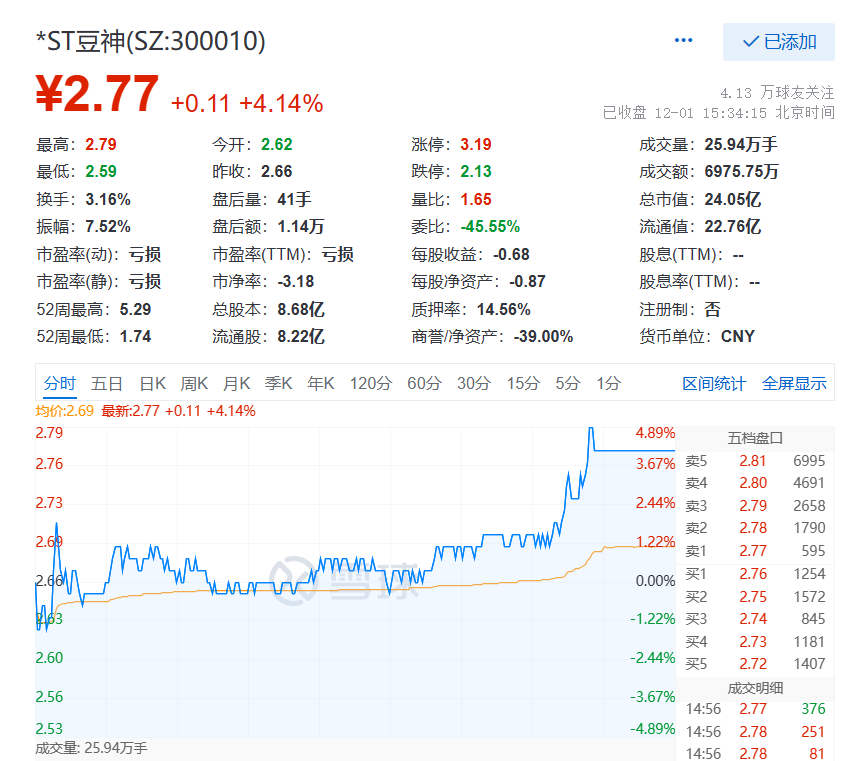
Task: Switch to 120分 interval chart
Action: pos(370,383)
